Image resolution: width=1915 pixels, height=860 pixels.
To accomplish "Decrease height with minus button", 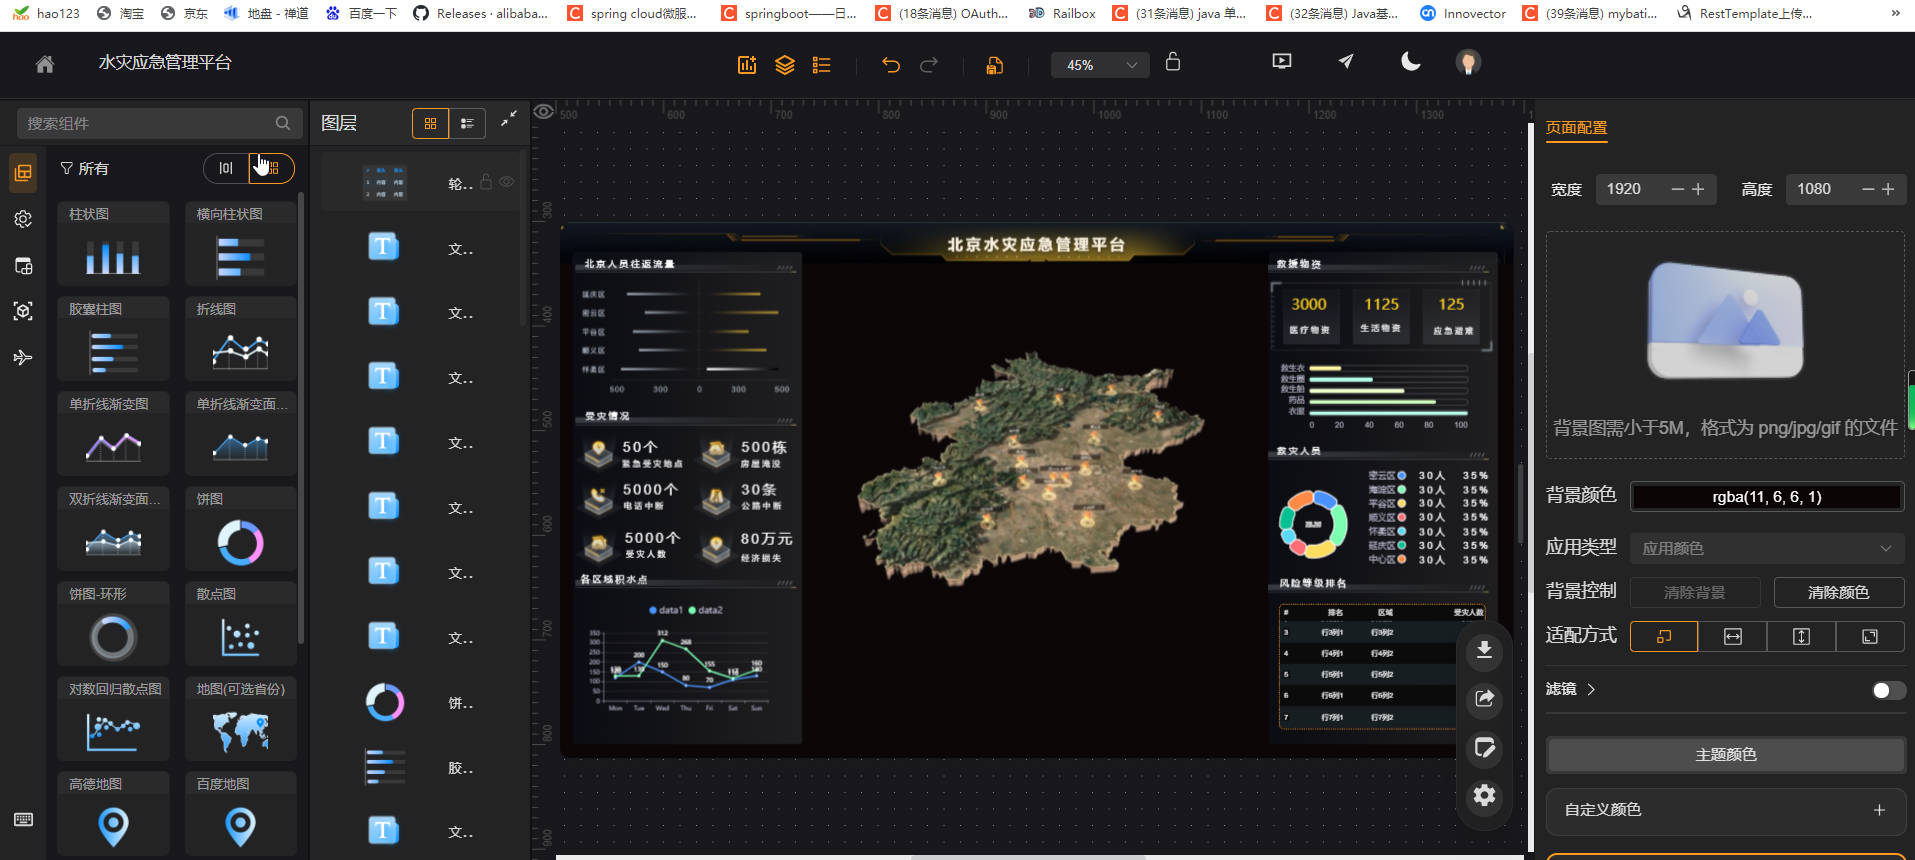I will [x=1868, y=189].
